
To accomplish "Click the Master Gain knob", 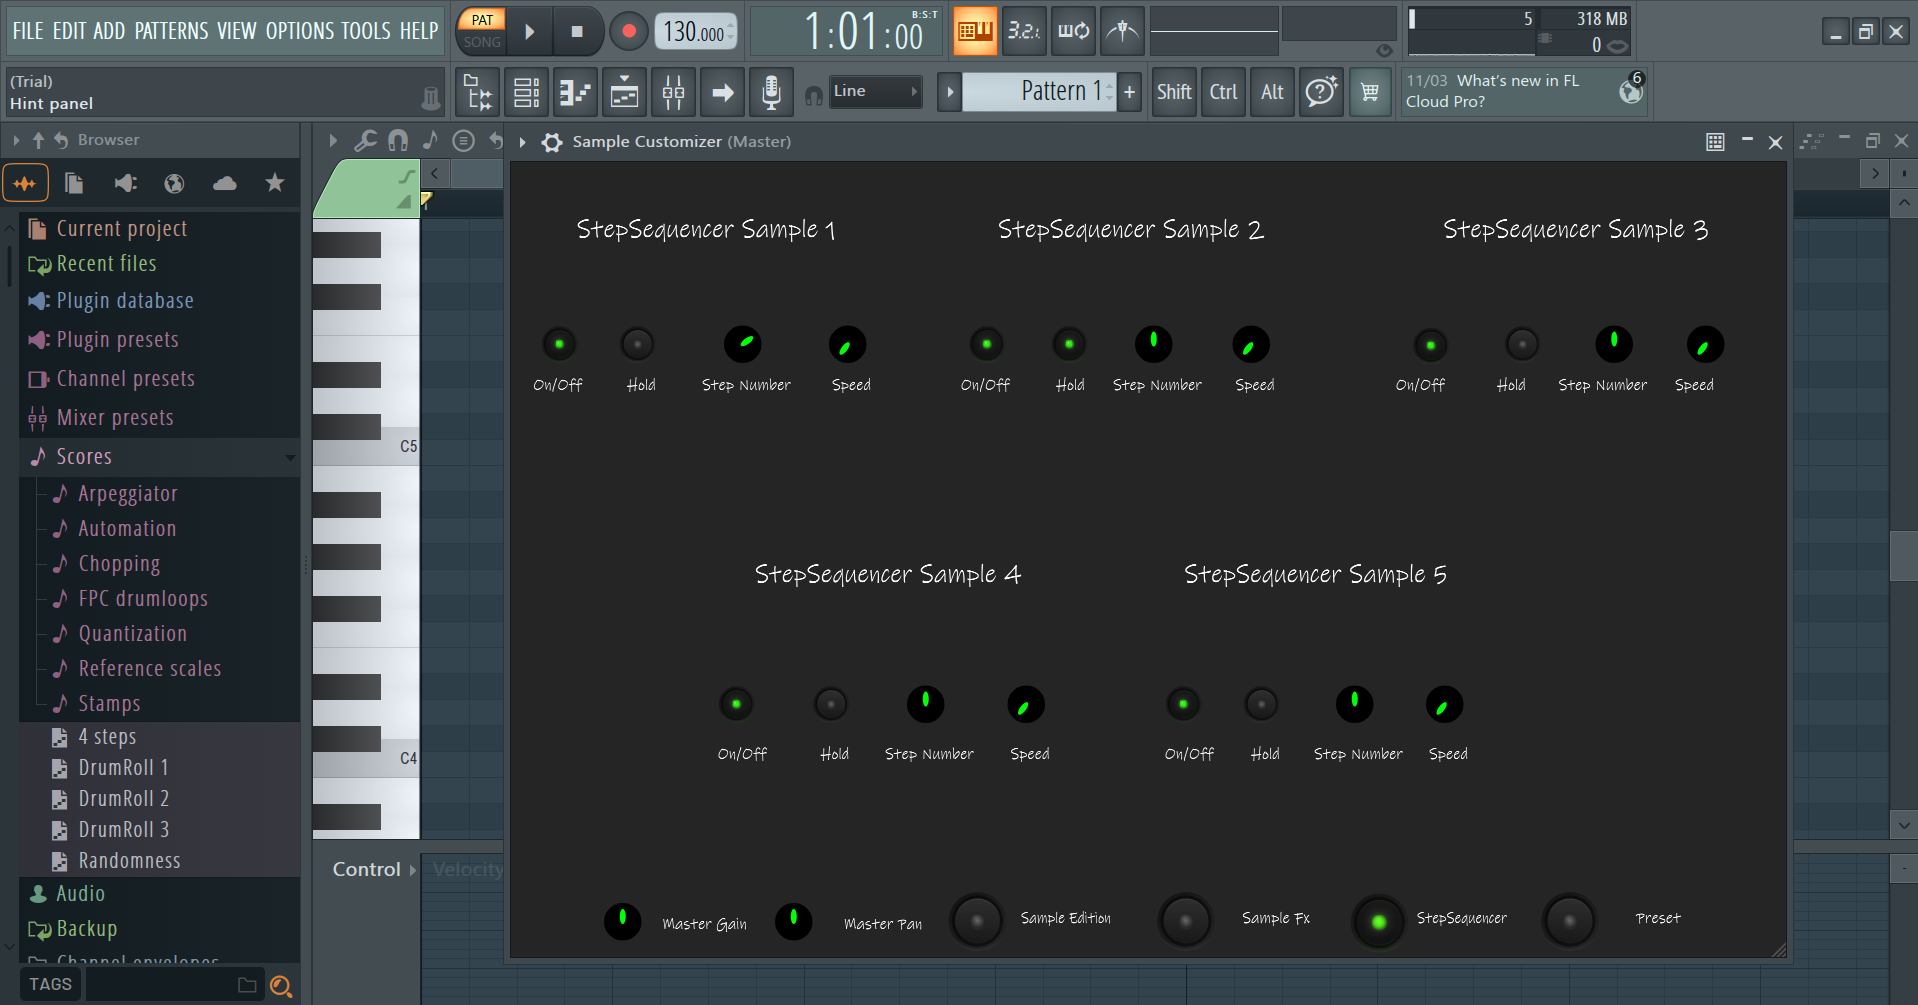I will (x=622, y=920).
